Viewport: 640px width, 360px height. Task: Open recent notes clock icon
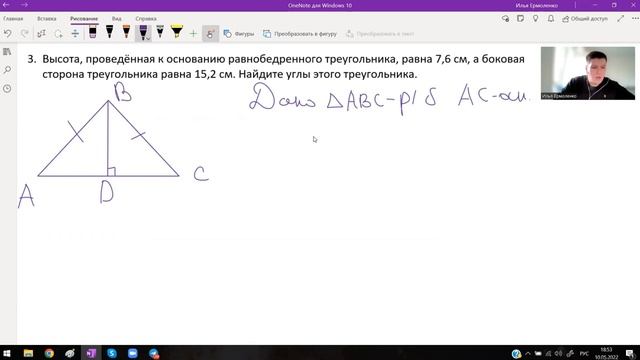click(7, 89)
